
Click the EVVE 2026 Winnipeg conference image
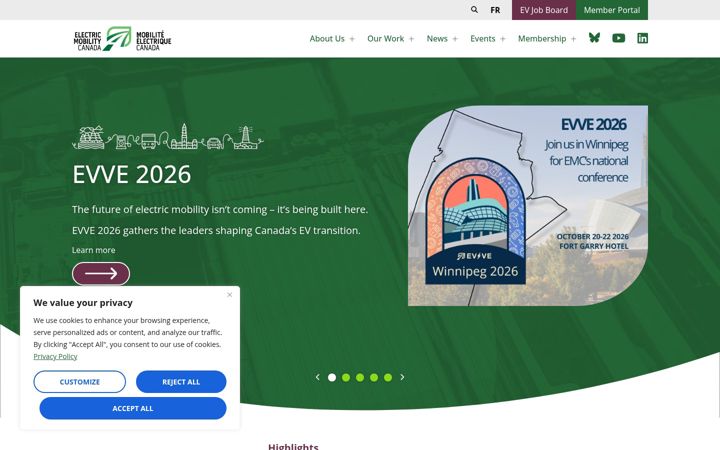[528, 206]
